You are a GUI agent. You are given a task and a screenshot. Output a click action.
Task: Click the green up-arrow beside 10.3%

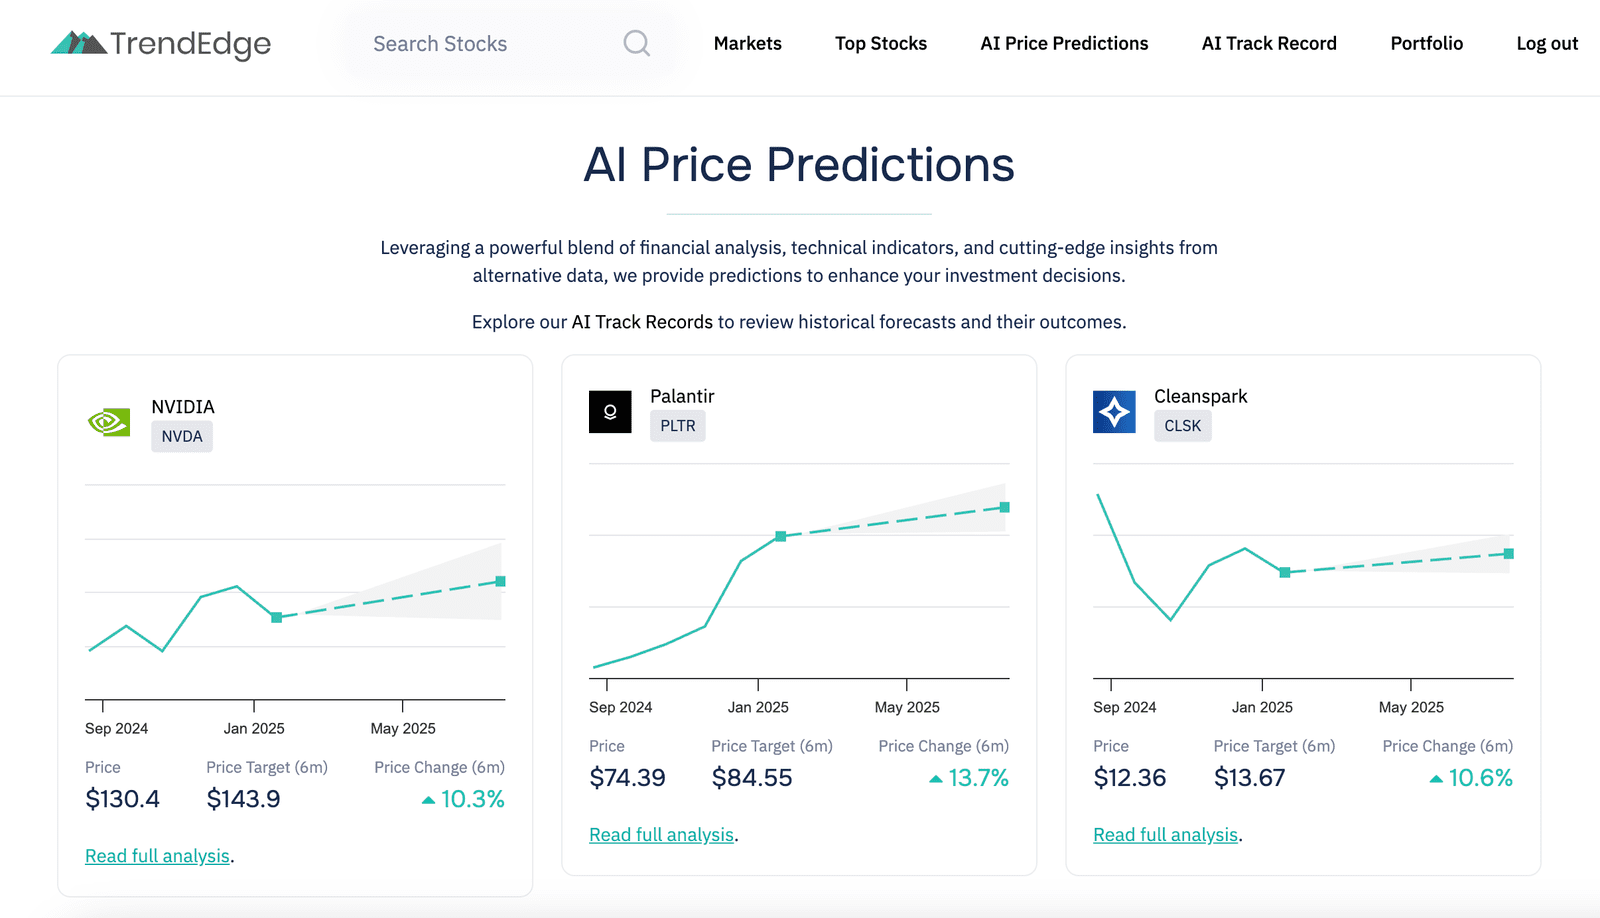pyautogui.click(x=428, y=799)
